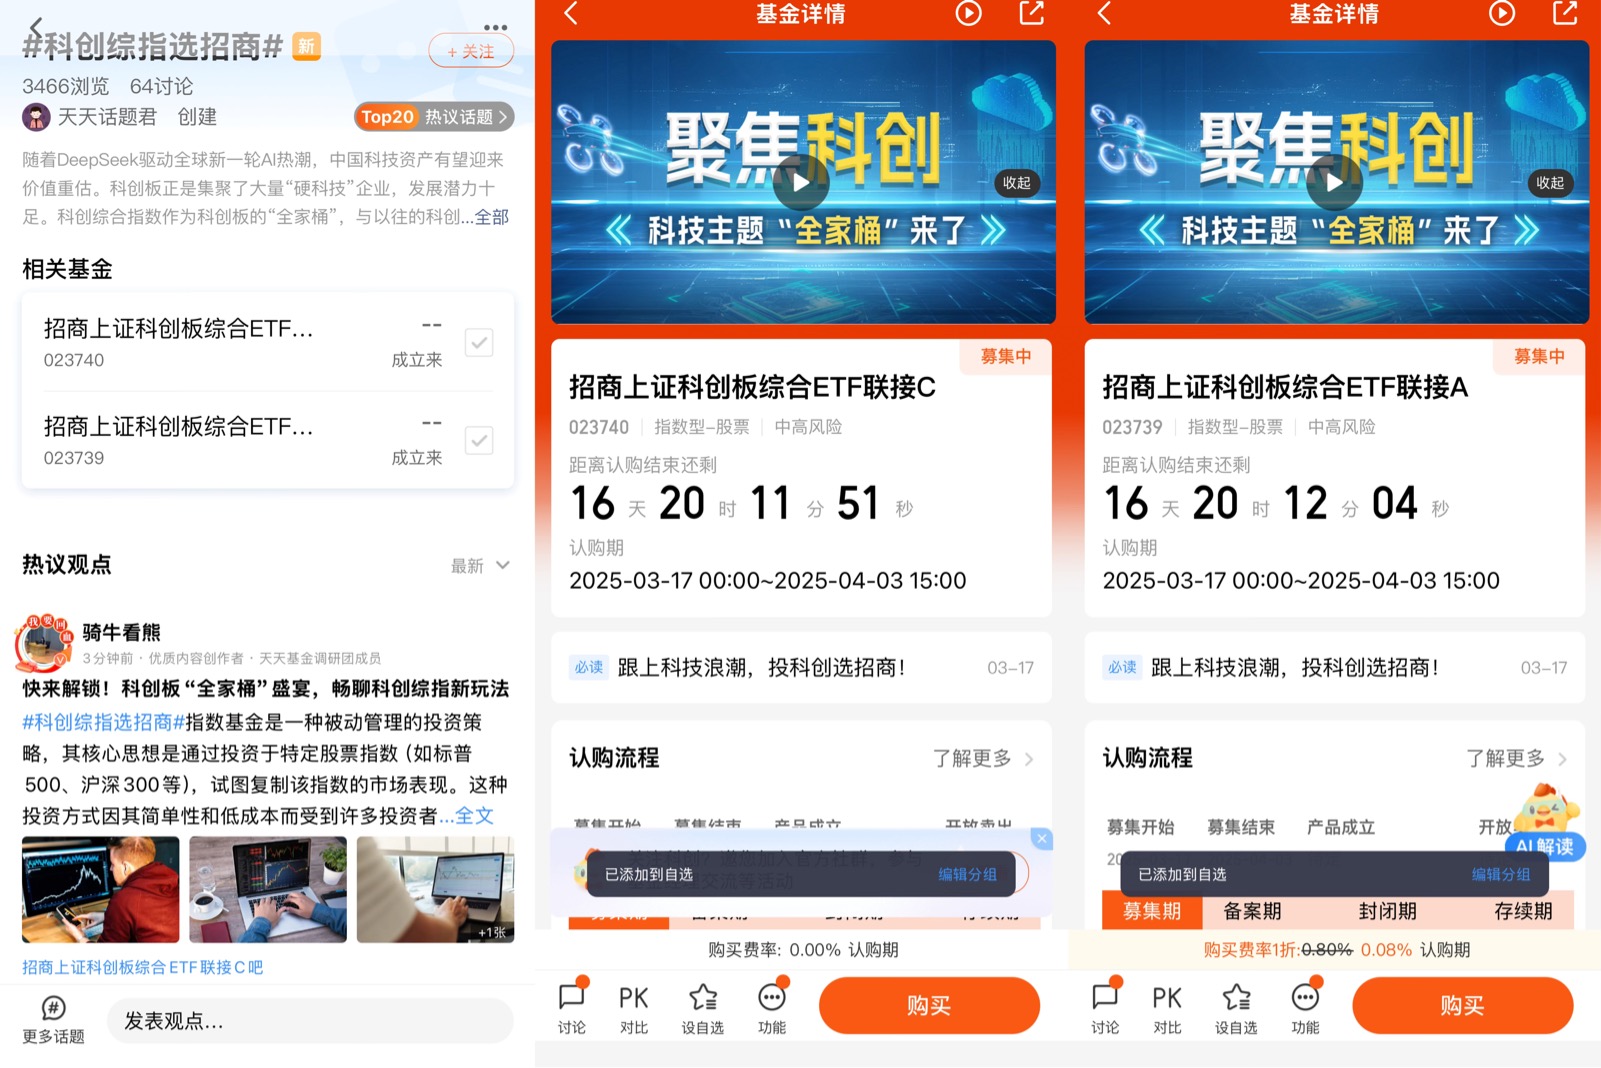Viewport: 1601px width, 1068px height.
Task: Open 天天话题君 creator avatar
Action: [x=36, y=117]
